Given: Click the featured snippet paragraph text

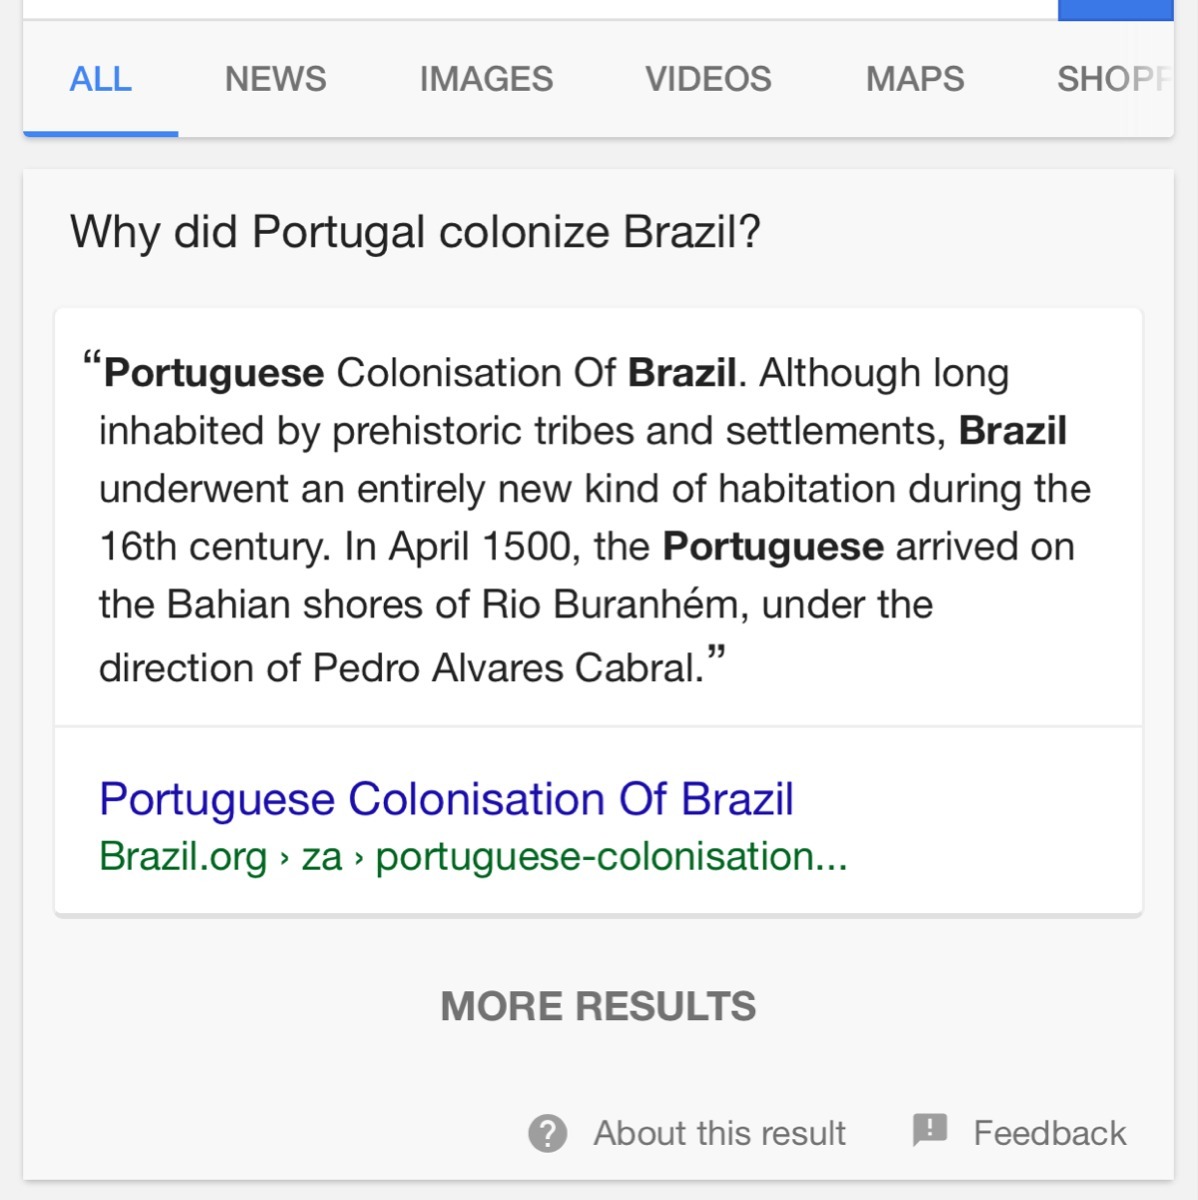Looking at the screenshot, I should (x=596, y=490).
